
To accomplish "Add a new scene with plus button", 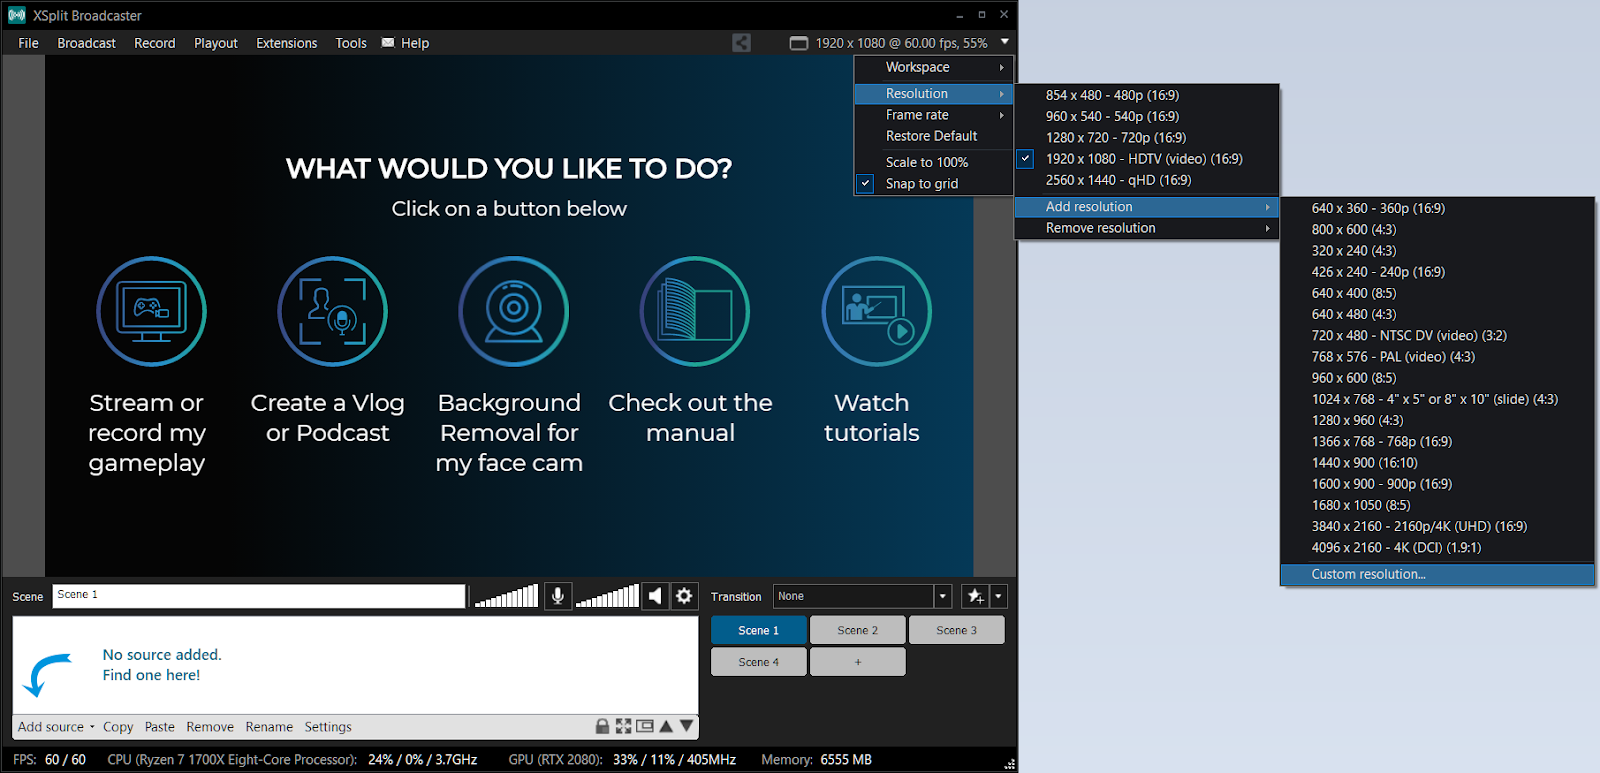I will coord(857,662).
